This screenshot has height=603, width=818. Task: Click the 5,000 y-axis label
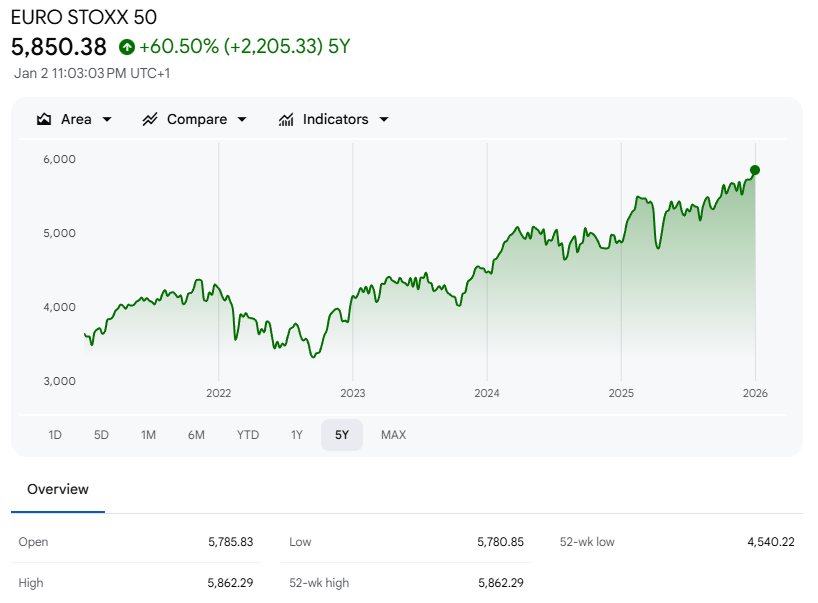[59, 233]
